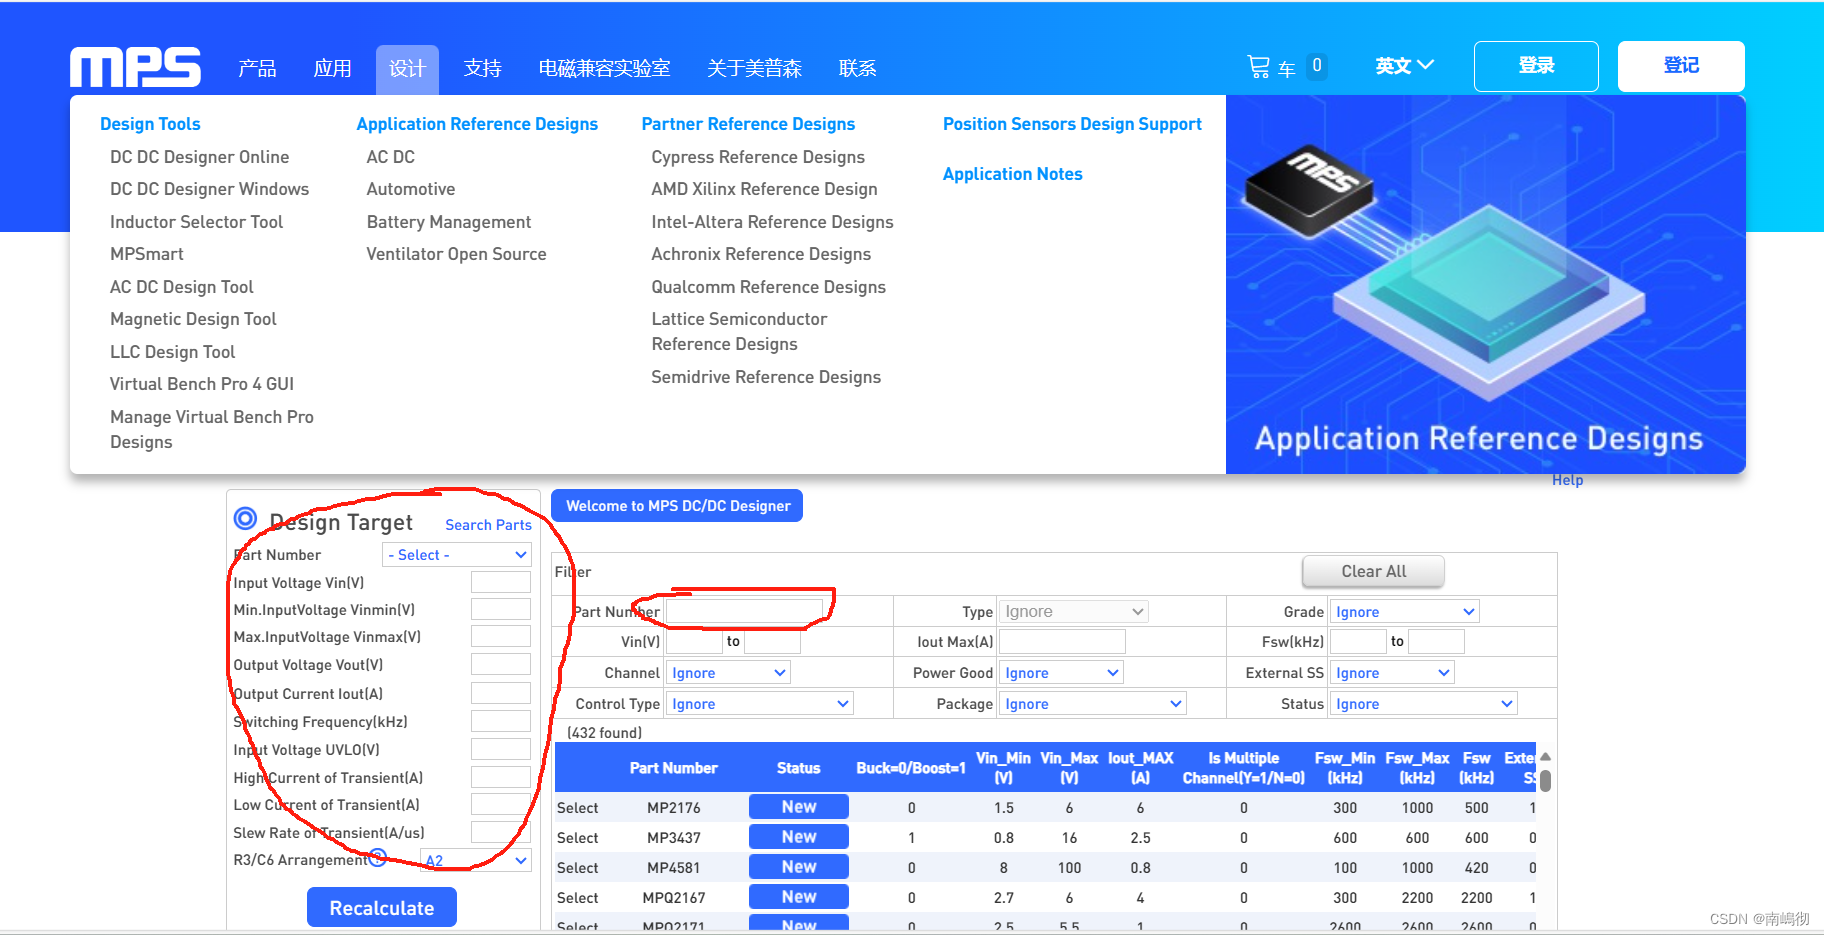Click the Application Reference Designs banner image
The height and width of the screenshot is (935, 1824).
point(1486,284)
